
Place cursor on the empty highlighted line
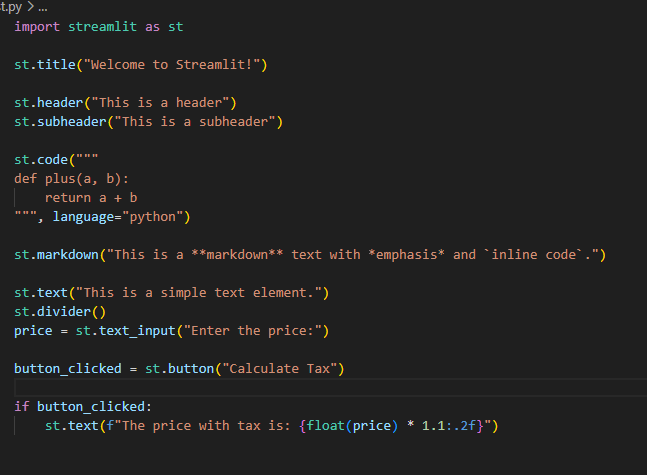330,388
